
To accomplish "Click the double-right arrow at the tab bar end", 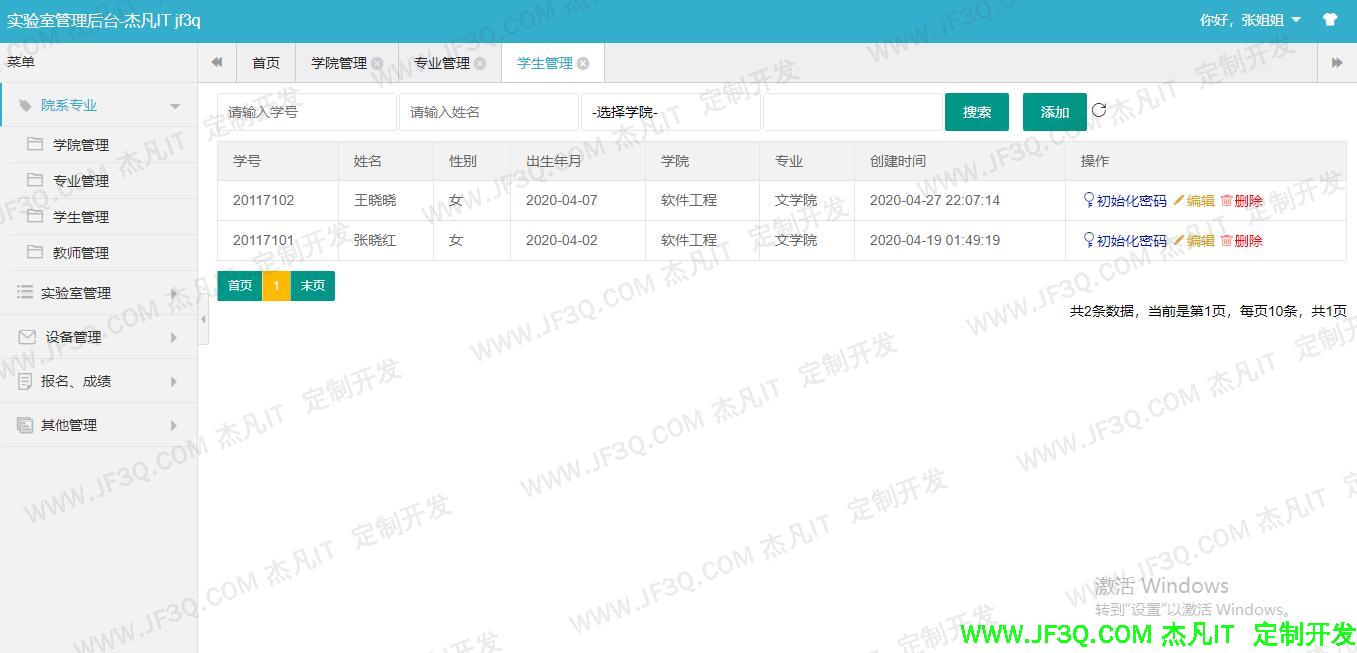I will coord(1338,62).
